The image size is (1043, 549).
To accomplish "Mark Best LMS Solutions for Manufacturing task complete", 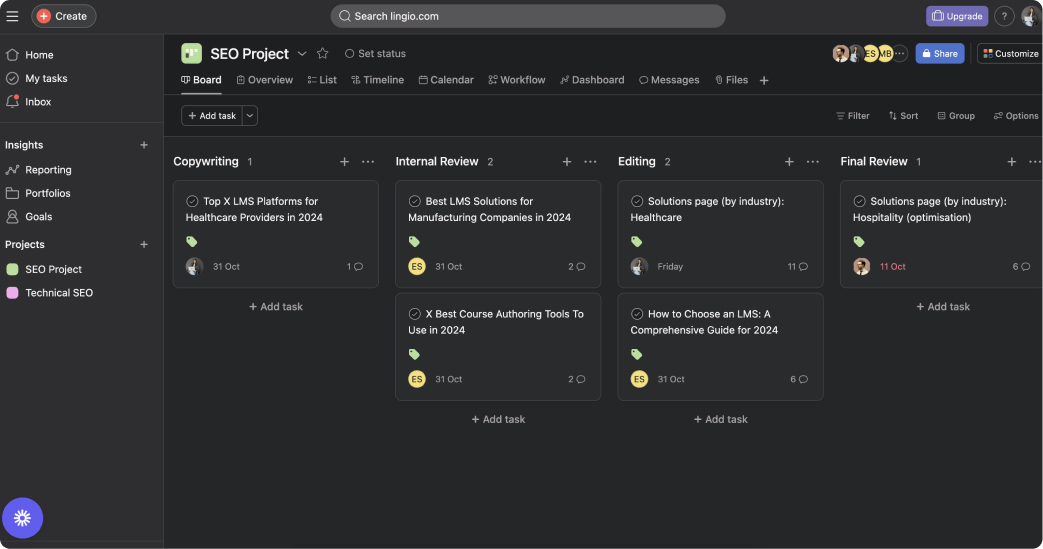I will coord(414,201).
